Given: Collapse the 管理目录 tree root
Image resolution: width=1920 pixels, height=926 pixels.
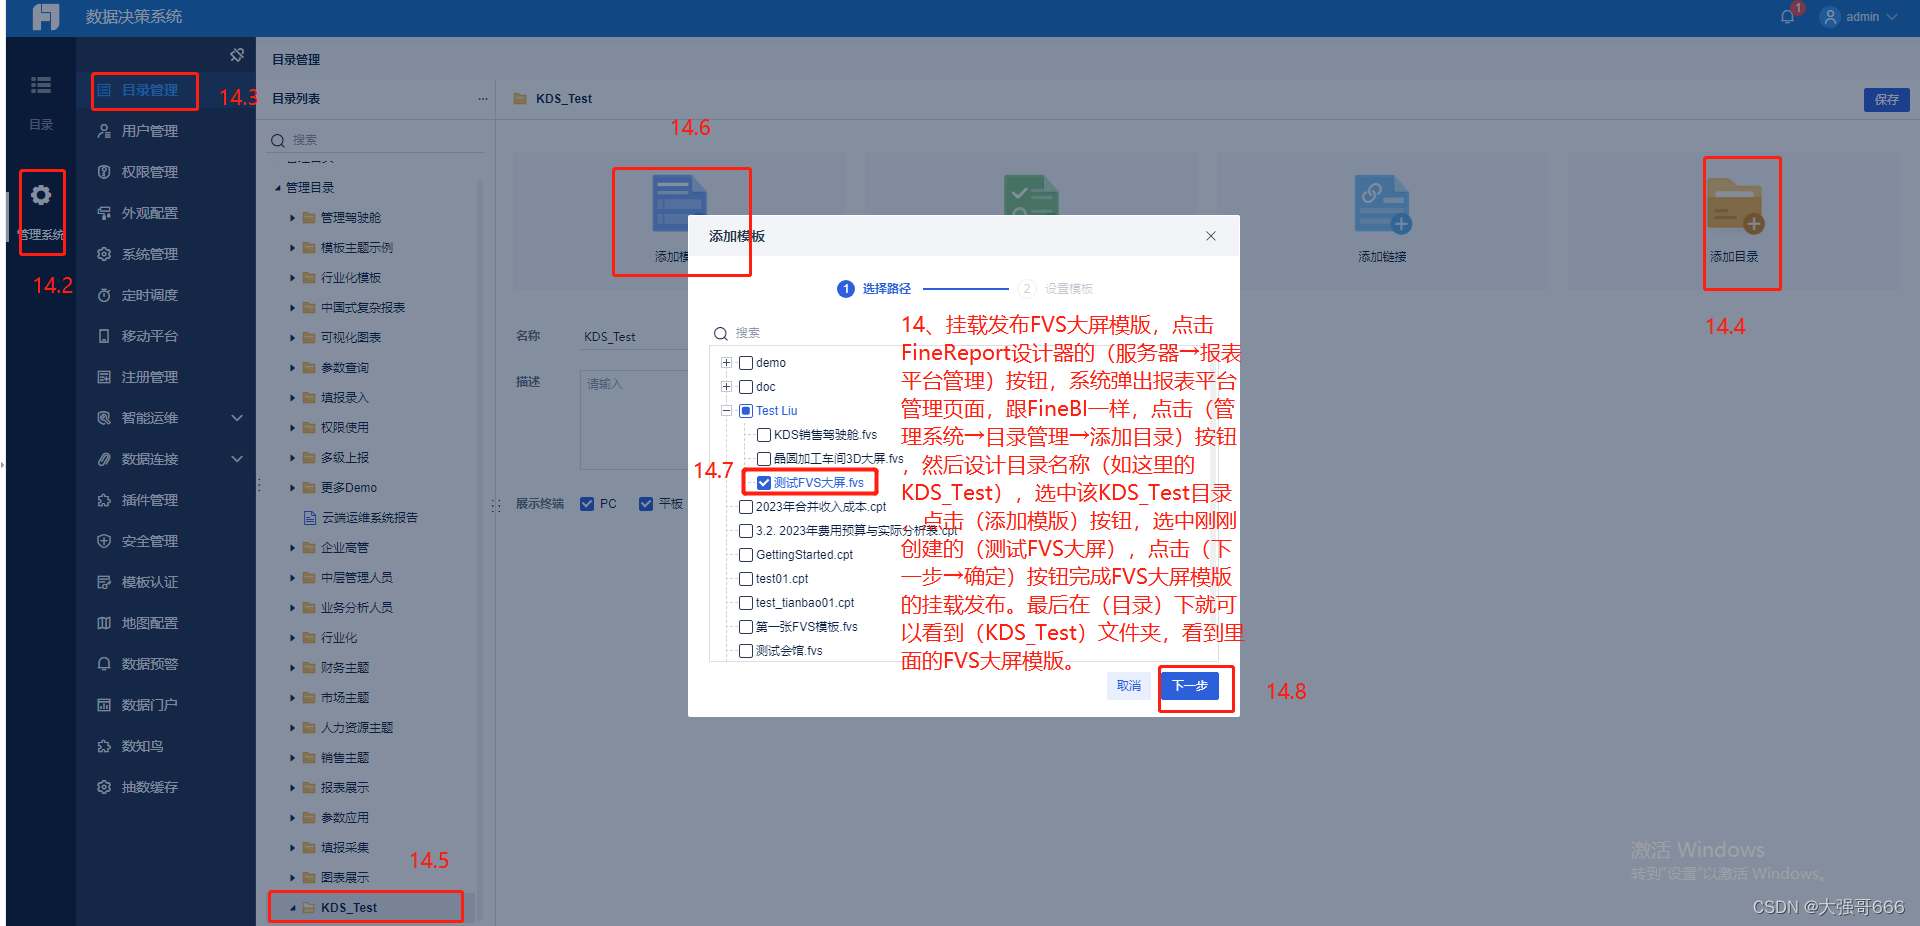Looking at the screenshot, I should tap(278, 188).
